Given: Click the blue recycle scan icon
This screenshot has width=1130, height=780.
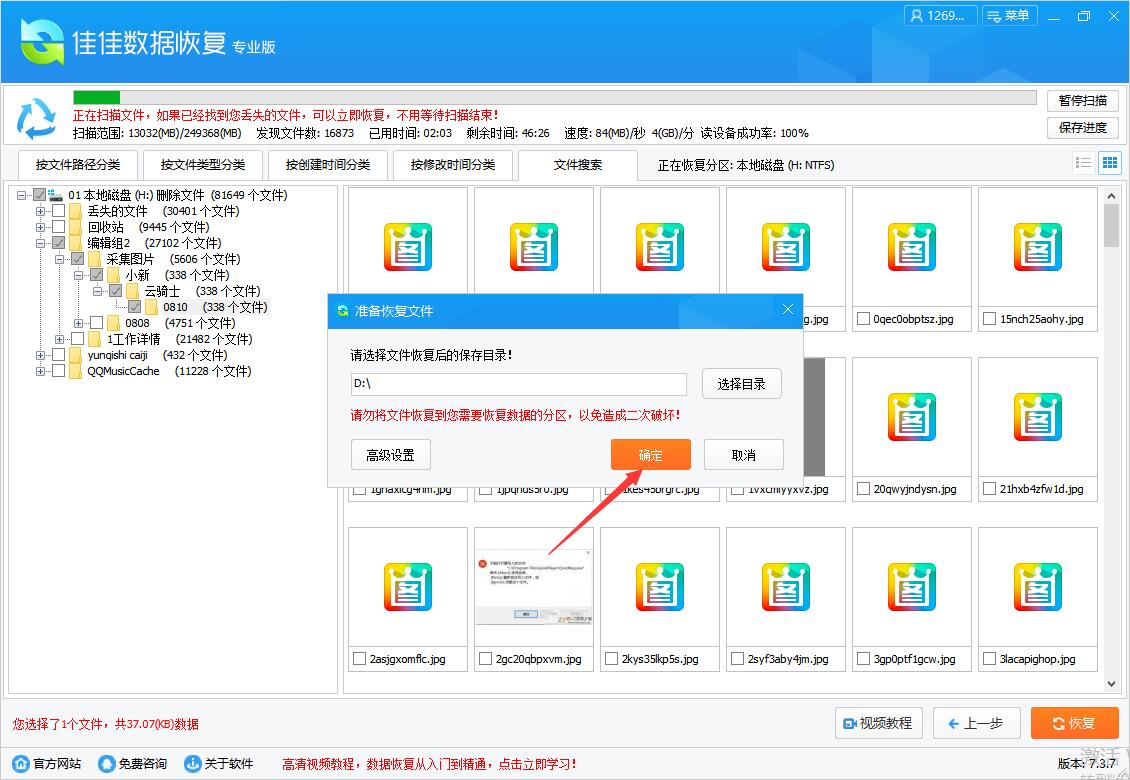Looking at the screenshot, I should tap(36, 118).
